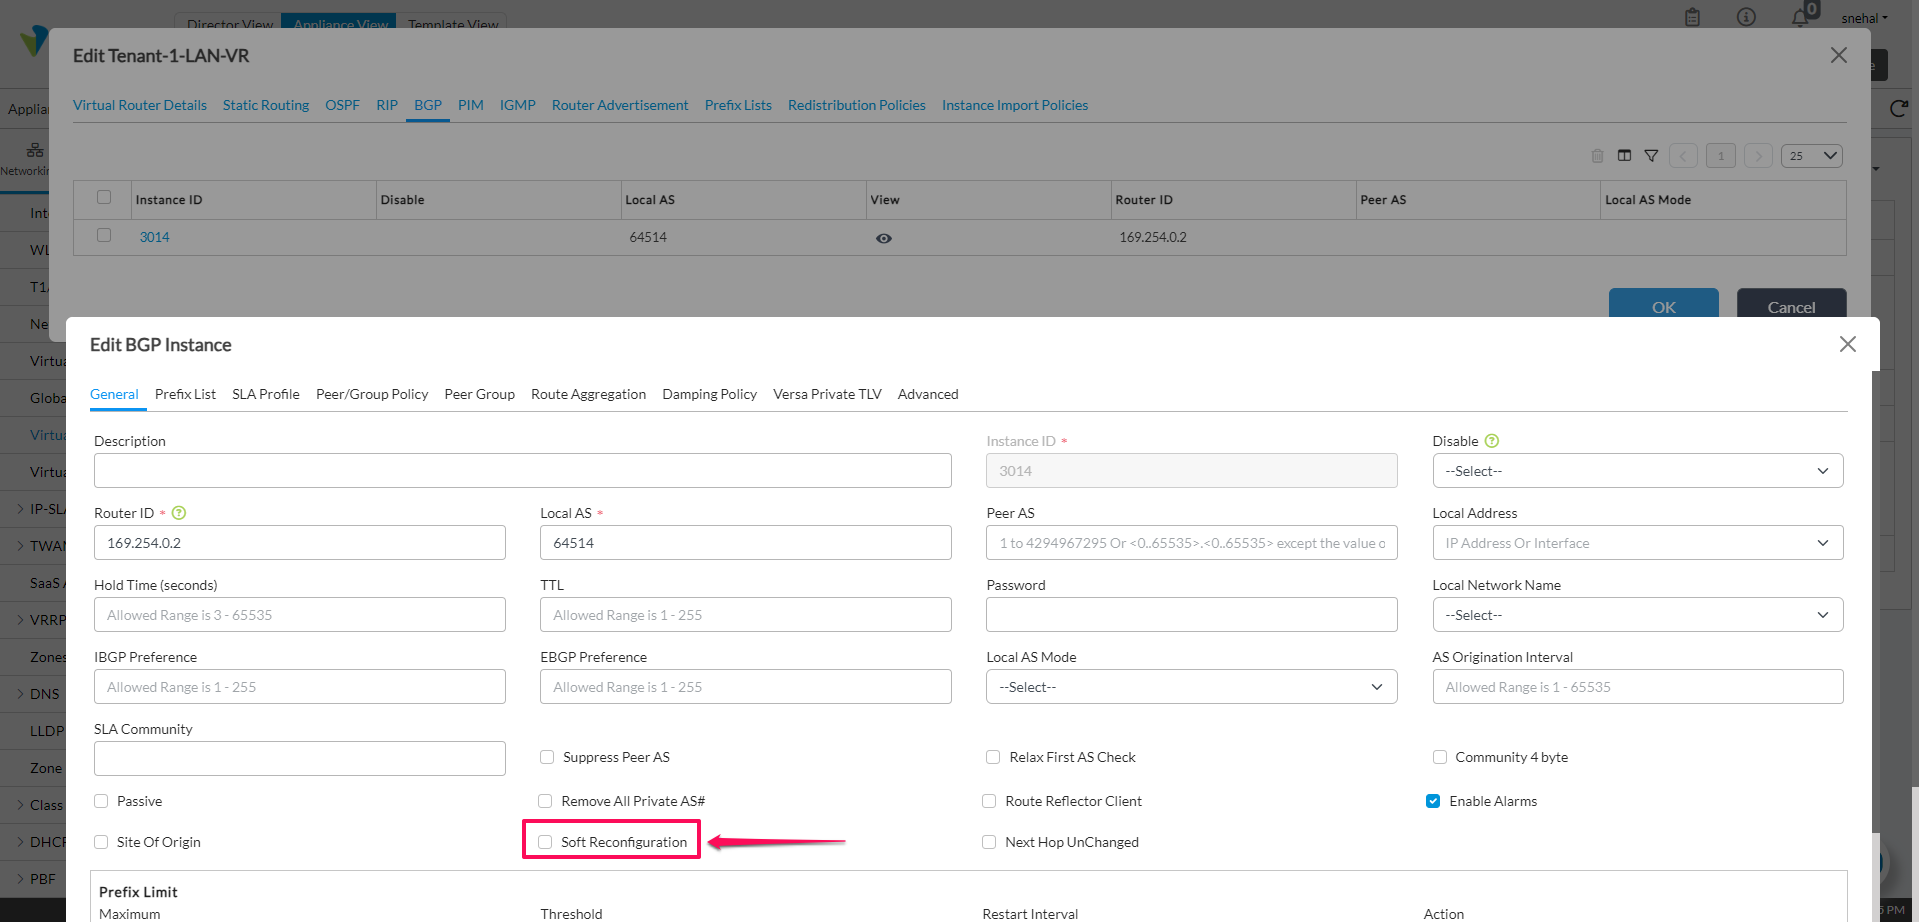Open the snehal user menu
Image resolution: width=1919 pixels, height=922 pixels.
click(x=1865, y=18)
